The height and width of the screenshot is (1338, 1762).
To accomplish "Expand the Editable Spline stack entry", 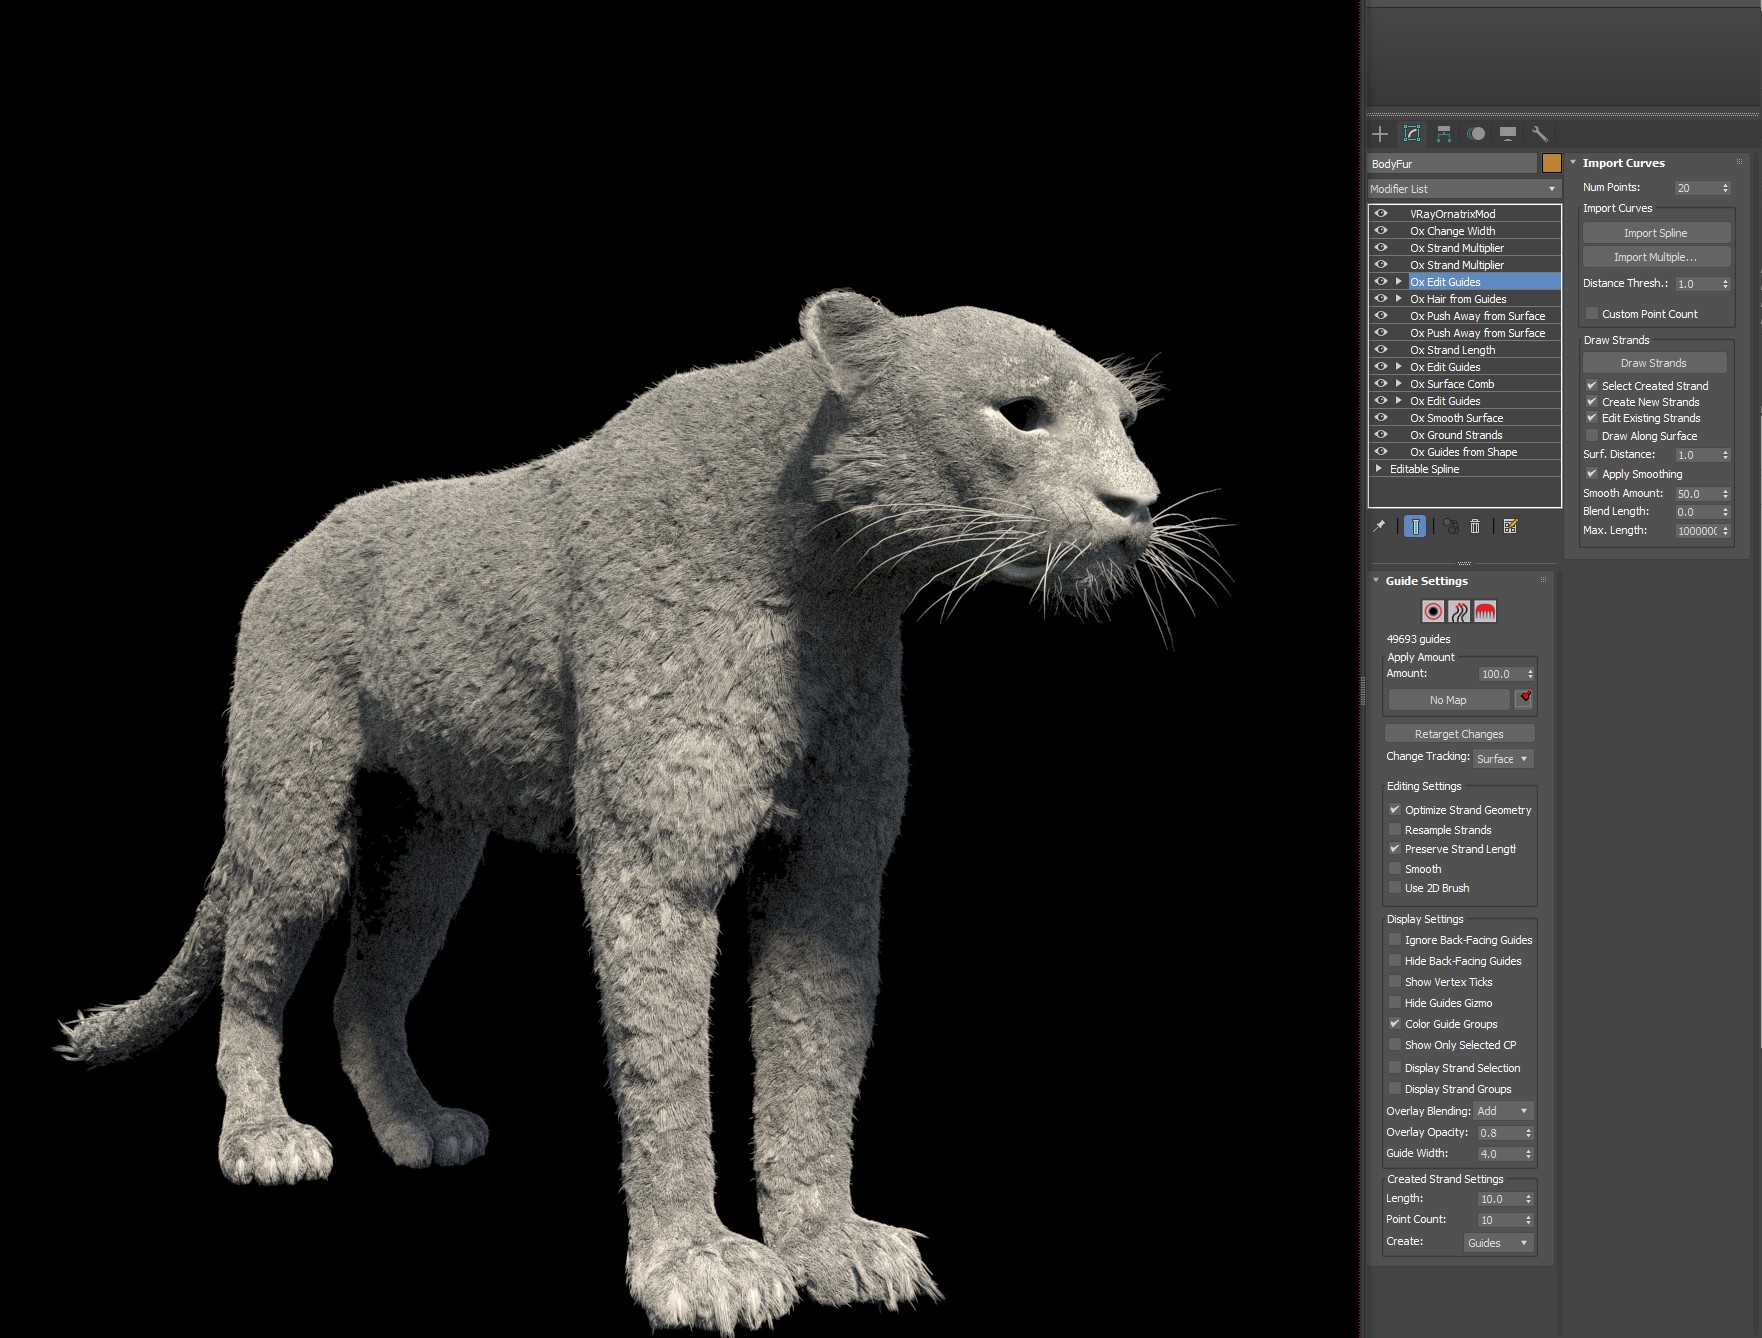I will (x=1379, y=469).
